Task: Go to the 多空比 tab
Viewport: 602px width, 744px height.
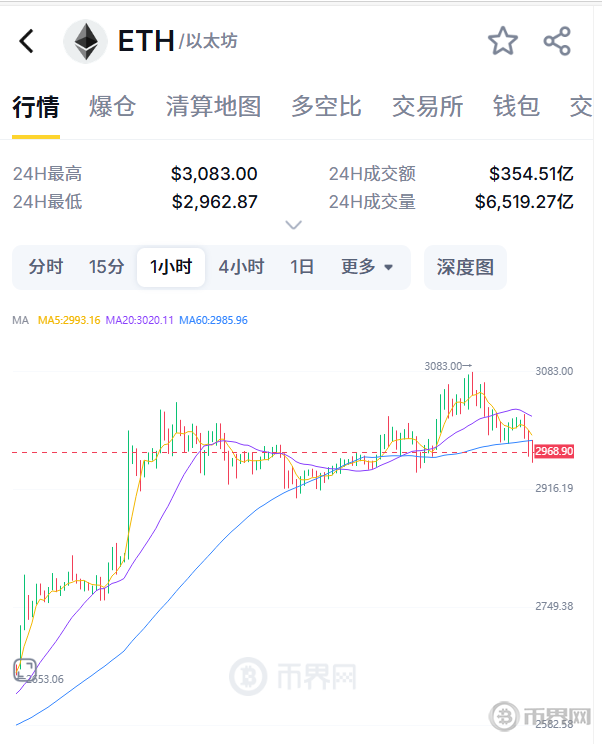Action: pos(326,106)
